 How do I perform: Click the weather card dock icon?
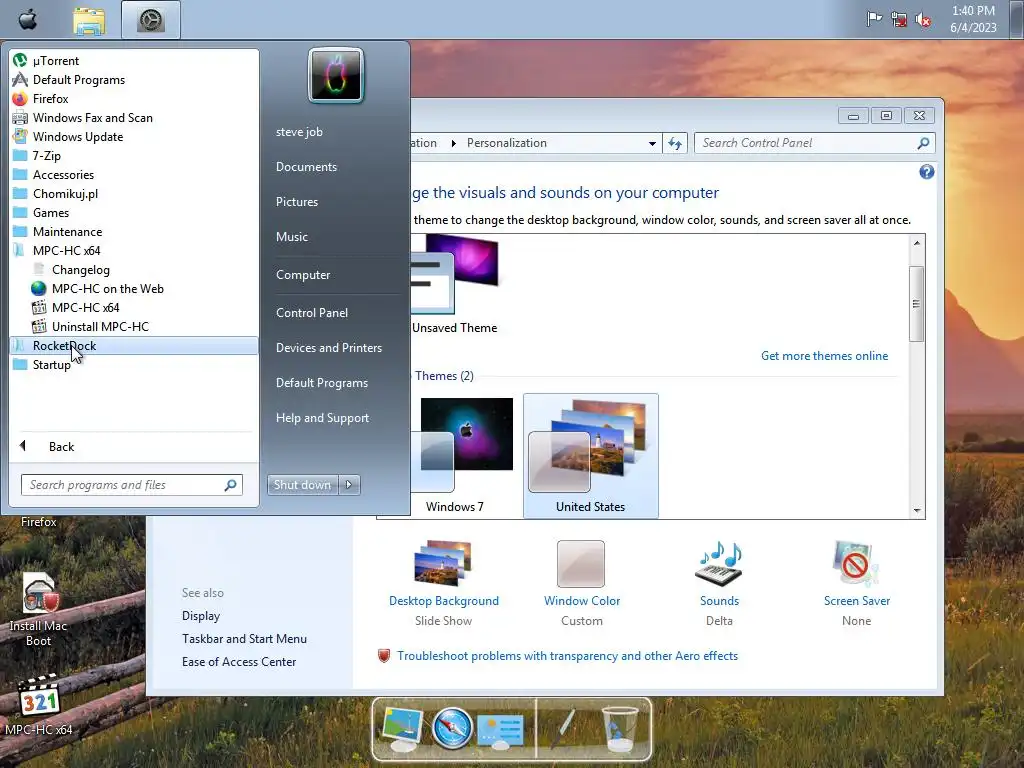(x=500, y=730)
